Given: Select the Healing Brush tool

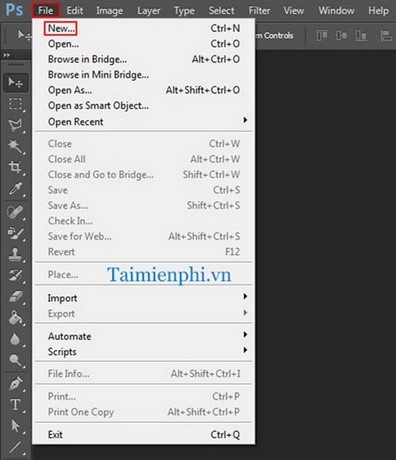Looking at the screenshot, I should click(x=15, y=212).
